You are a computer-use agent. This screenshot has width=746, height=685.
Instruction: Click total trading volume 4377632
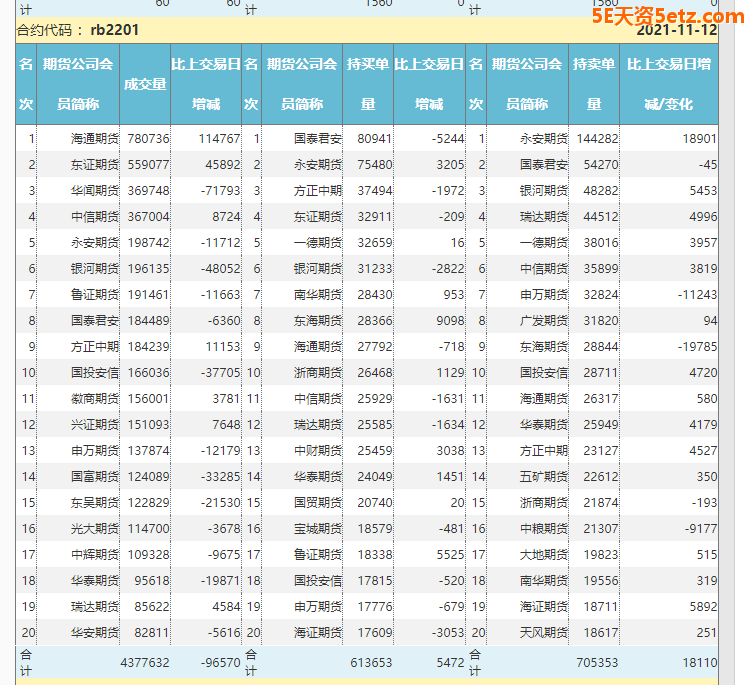(x=144, y=662)
